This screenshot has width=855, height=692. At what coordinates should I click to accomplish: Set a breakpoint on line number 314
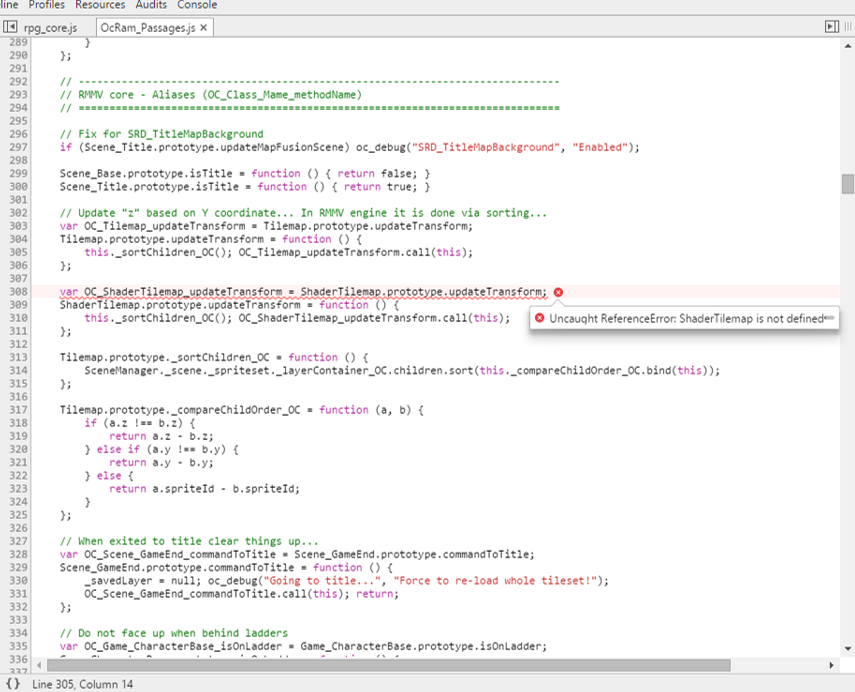[18, 371]
